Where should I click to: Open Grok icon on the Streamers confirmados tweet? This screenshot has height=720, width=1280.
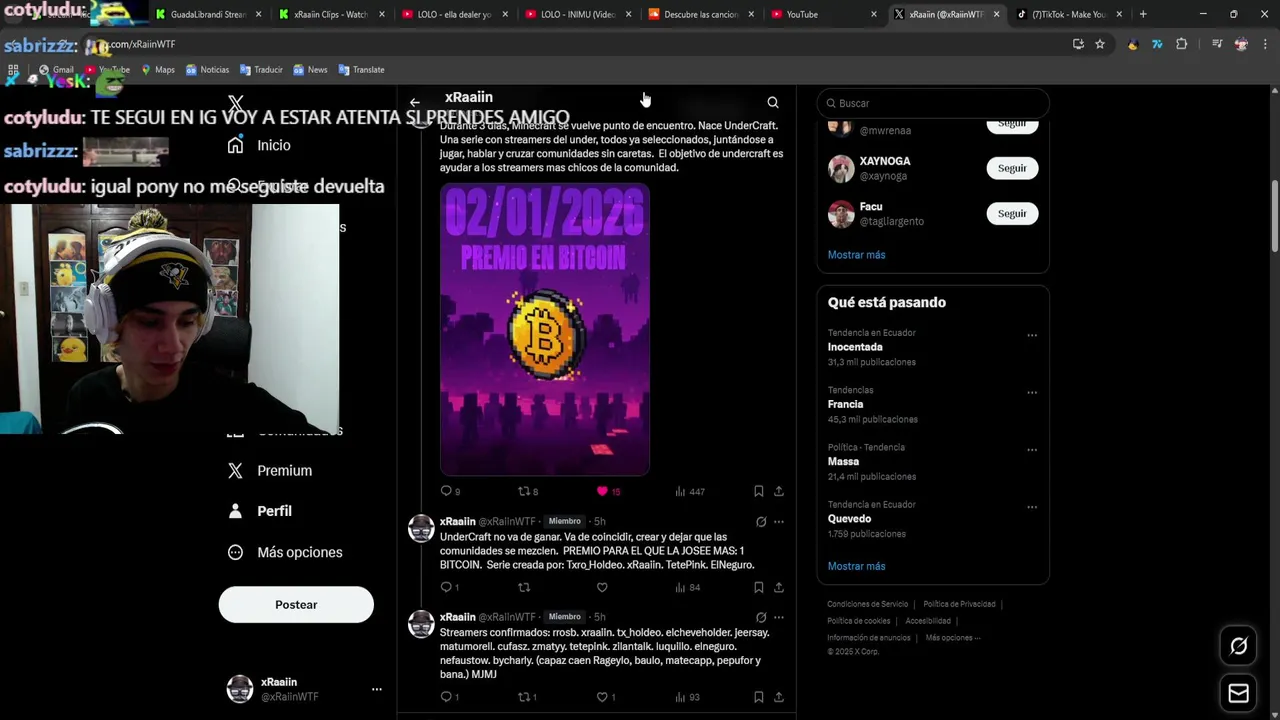tap(761, 617)
